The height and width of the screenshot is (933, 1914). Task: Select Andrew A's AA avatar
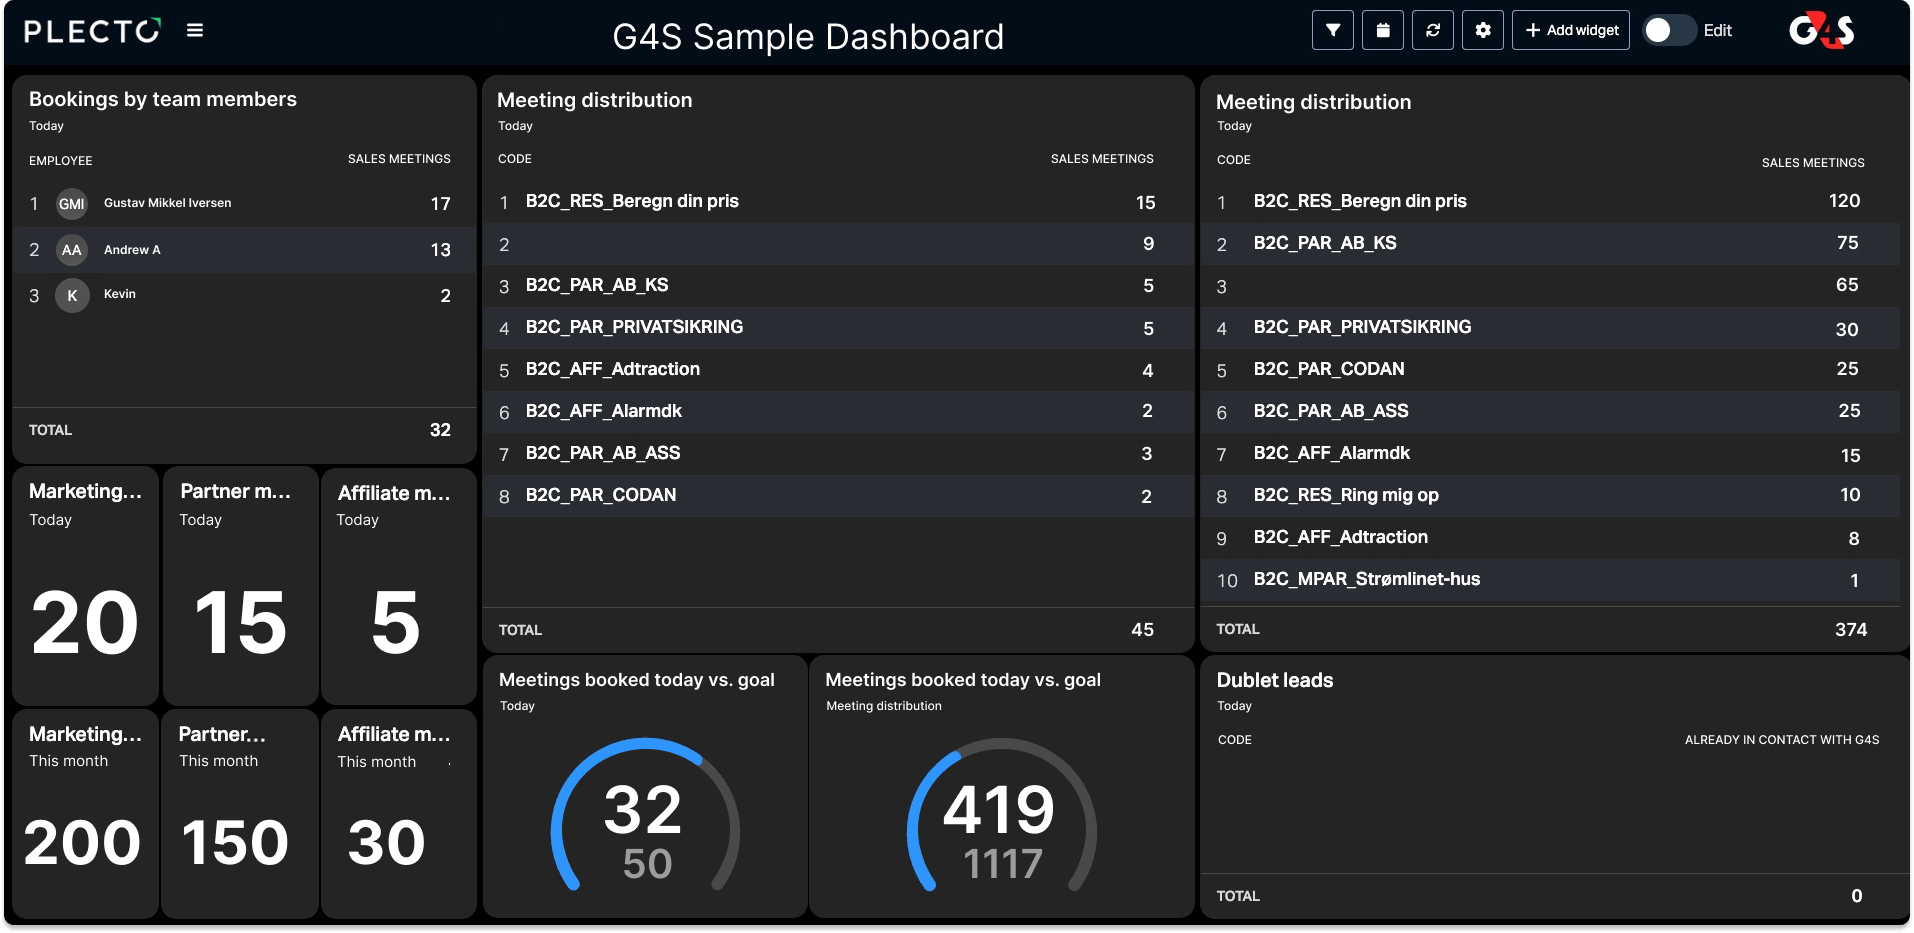[72, 250]
